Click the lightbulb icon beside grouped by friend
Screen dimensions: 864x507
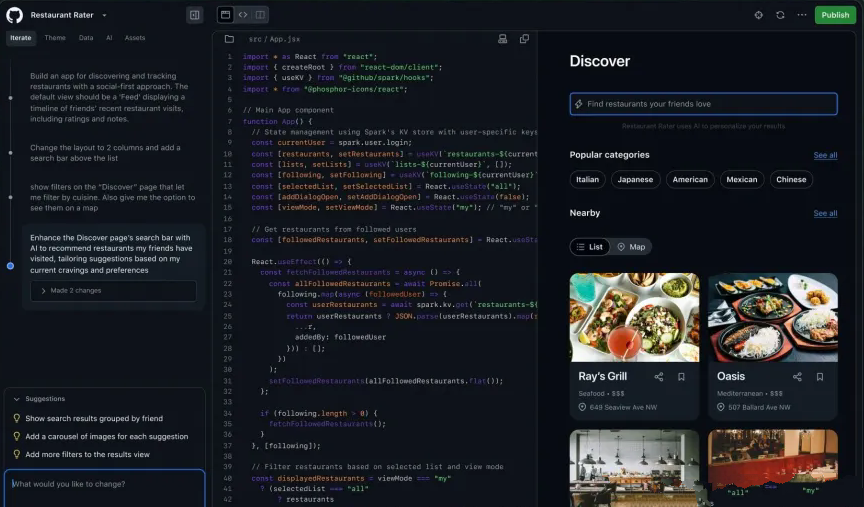point(17,418)
